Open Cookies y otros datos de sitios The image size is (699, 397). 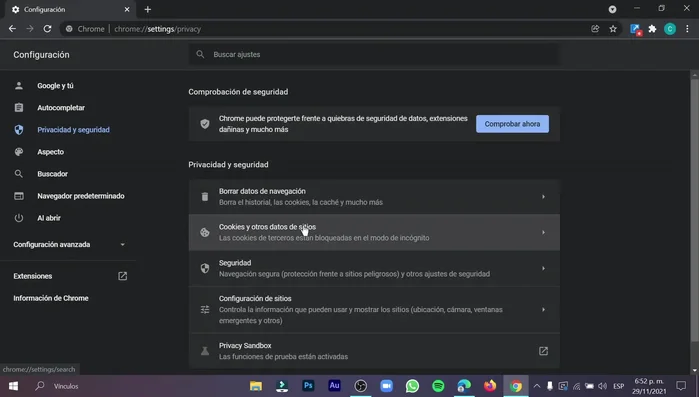pos(374,232)
